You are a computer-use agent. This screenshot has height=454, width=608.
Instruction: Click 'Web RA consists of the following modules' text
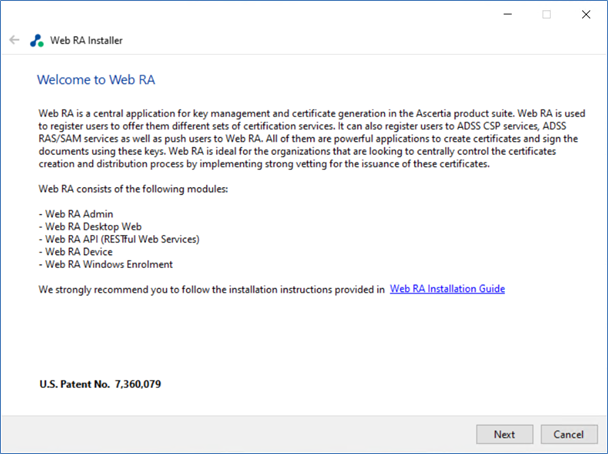[x=133, y=189]
